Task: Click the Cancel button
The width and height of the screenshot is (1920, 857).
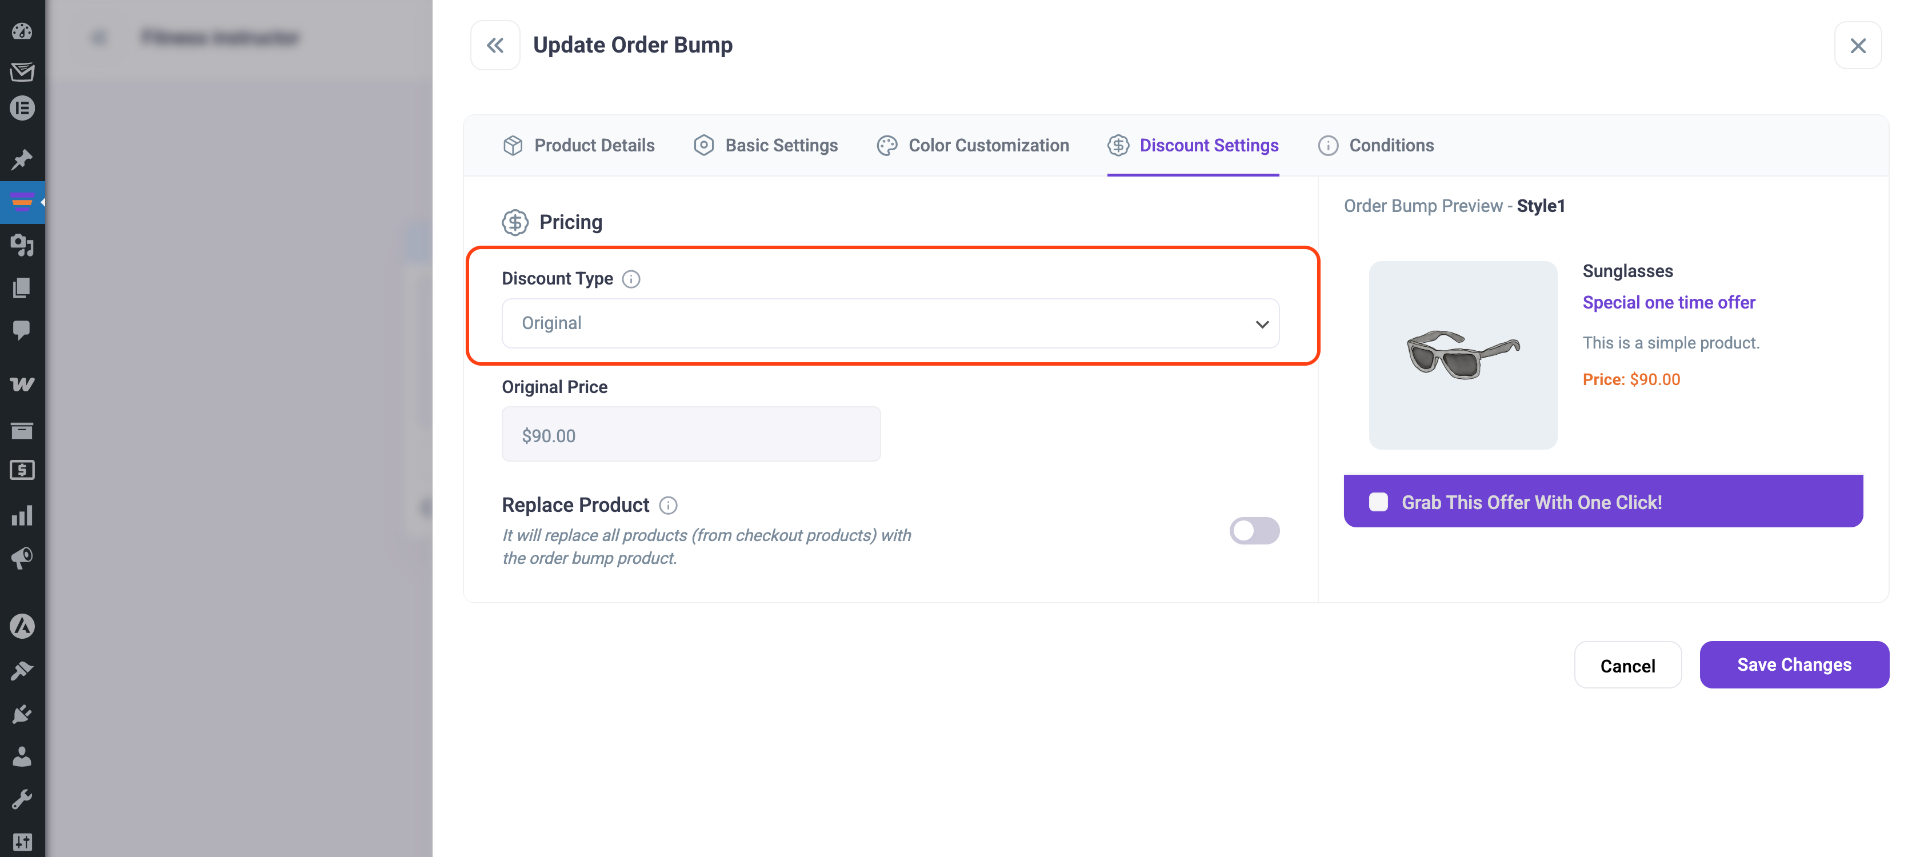Action: (x=1627, y=666)
